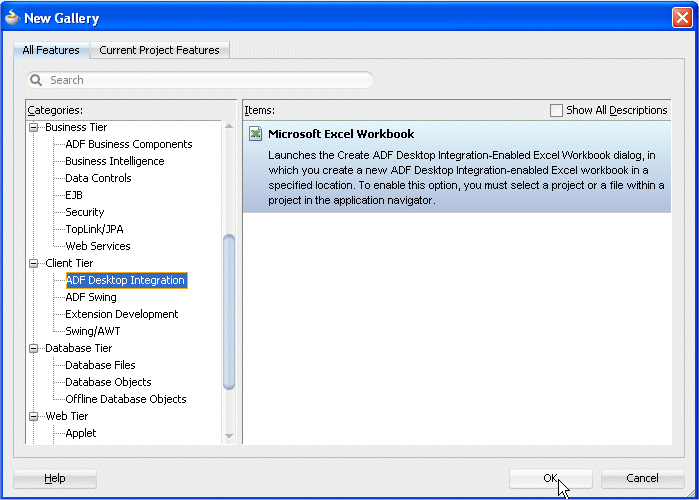Collapse the Business Tier node
This screenshot has height=500, width=699.
pyautogui.click(x=33, y=127)
